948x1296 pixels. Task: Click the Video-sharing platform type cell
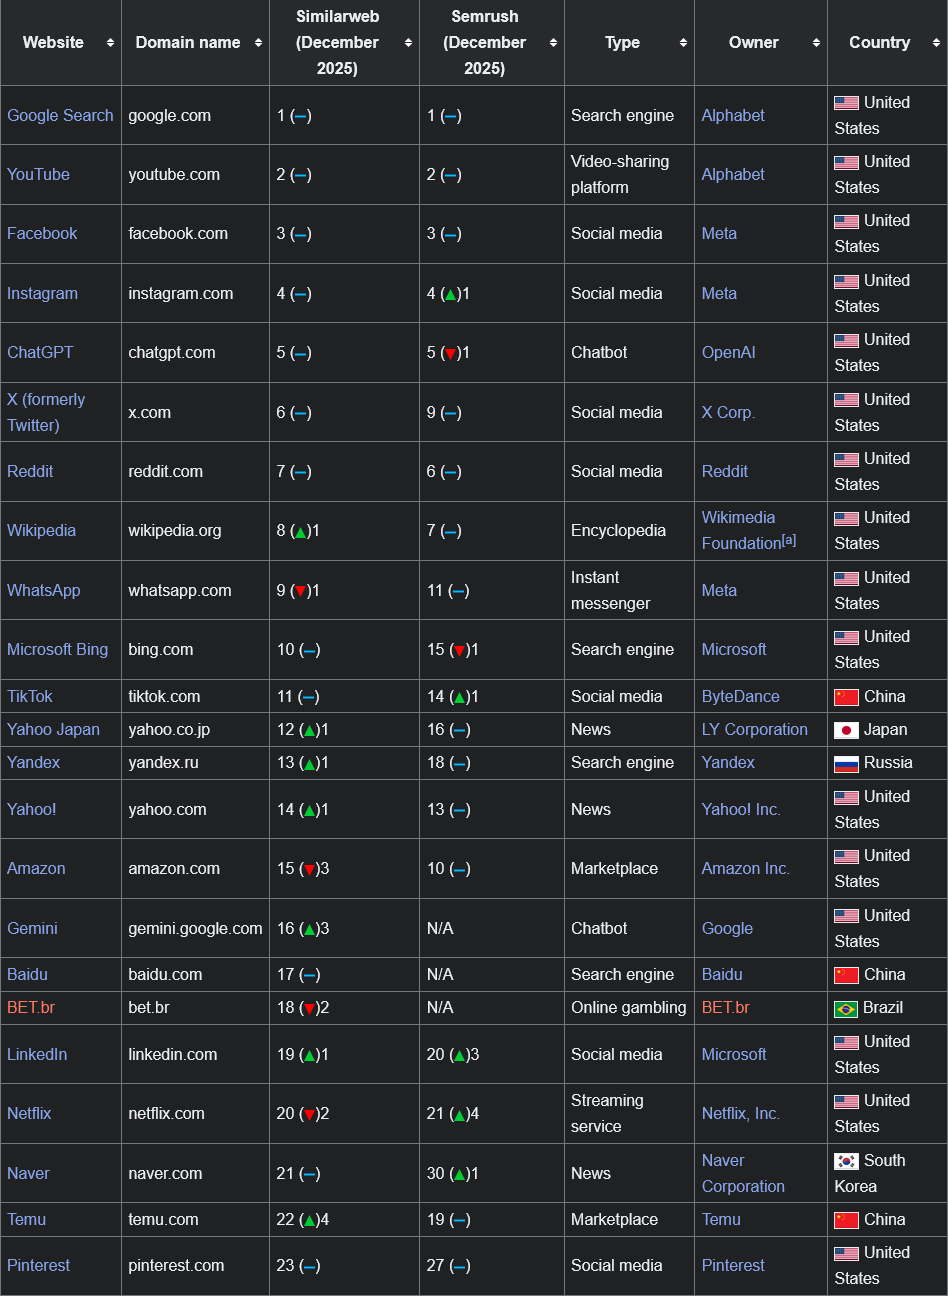[x=629, y=174]
